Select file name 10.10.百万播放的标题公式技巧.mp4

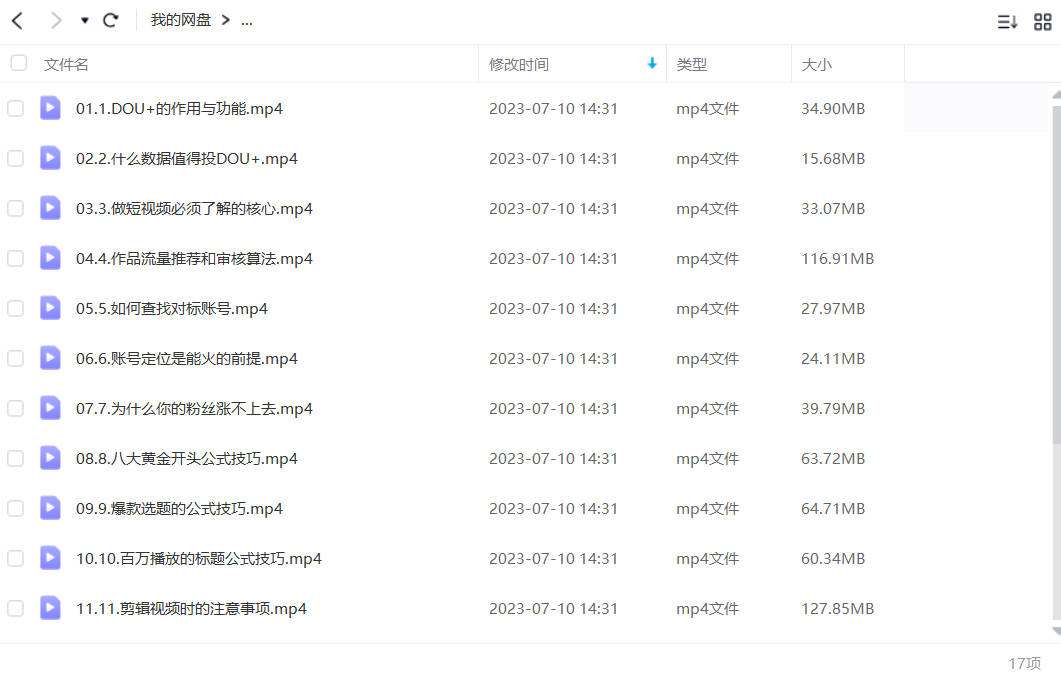click(199, 558)
